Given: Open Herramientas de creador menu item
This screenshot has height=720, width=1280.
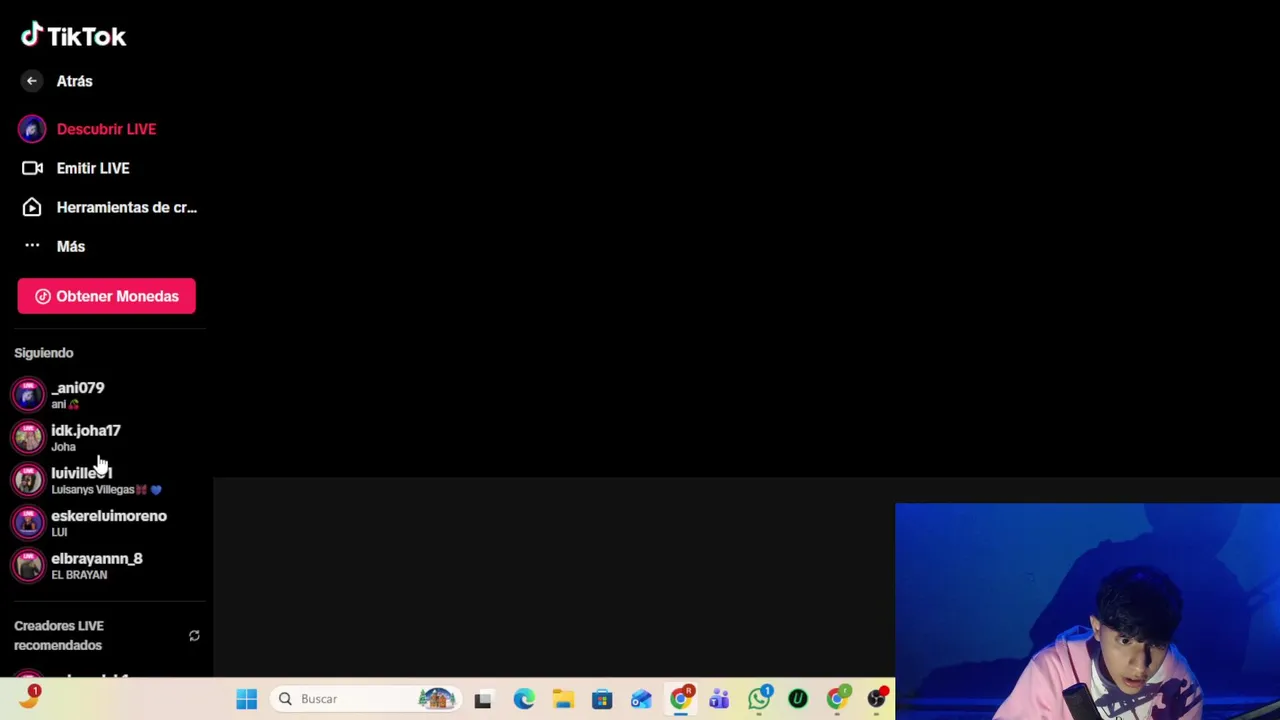Looking at the screenshot, I should pos(126,207).
